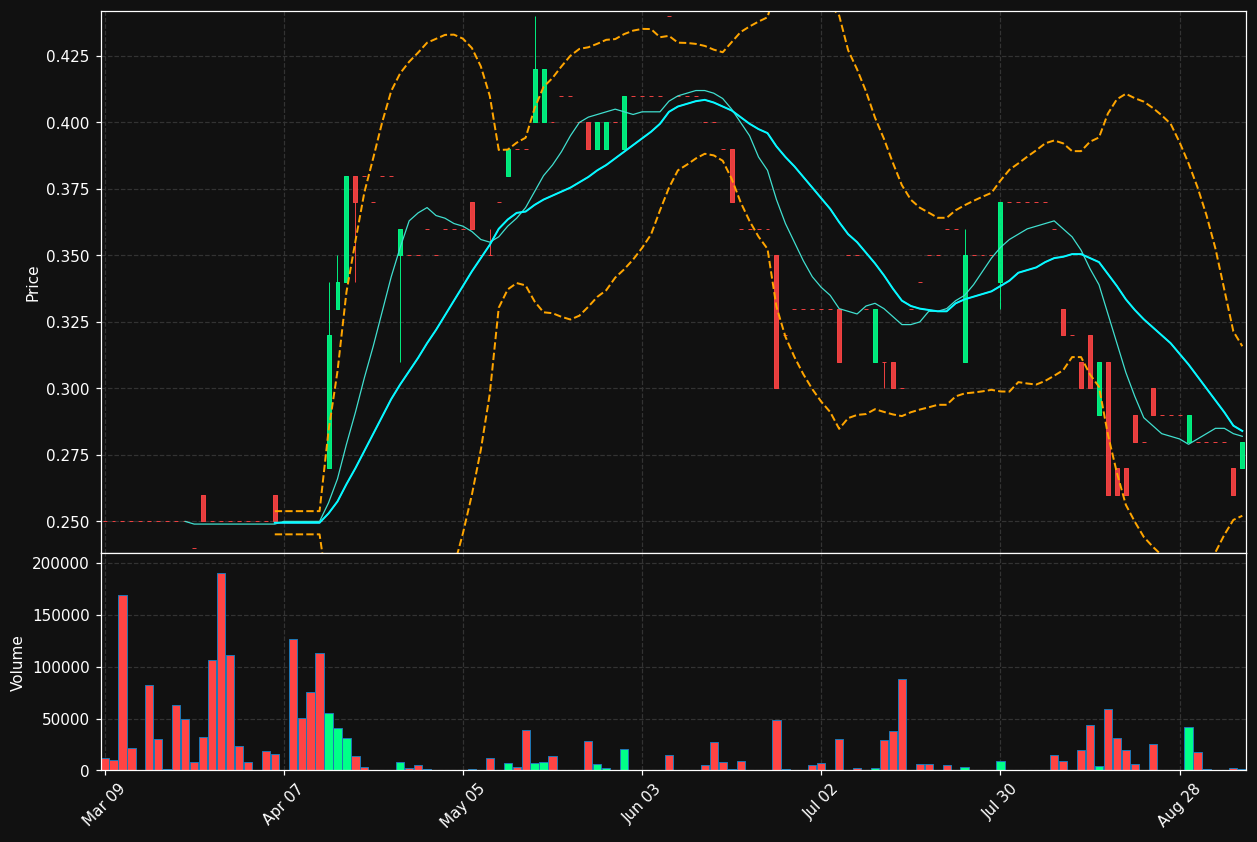Click the green volume bar at Aug 28
This screenshot has height=842, width=1257.
click(x=1188, y=749)
